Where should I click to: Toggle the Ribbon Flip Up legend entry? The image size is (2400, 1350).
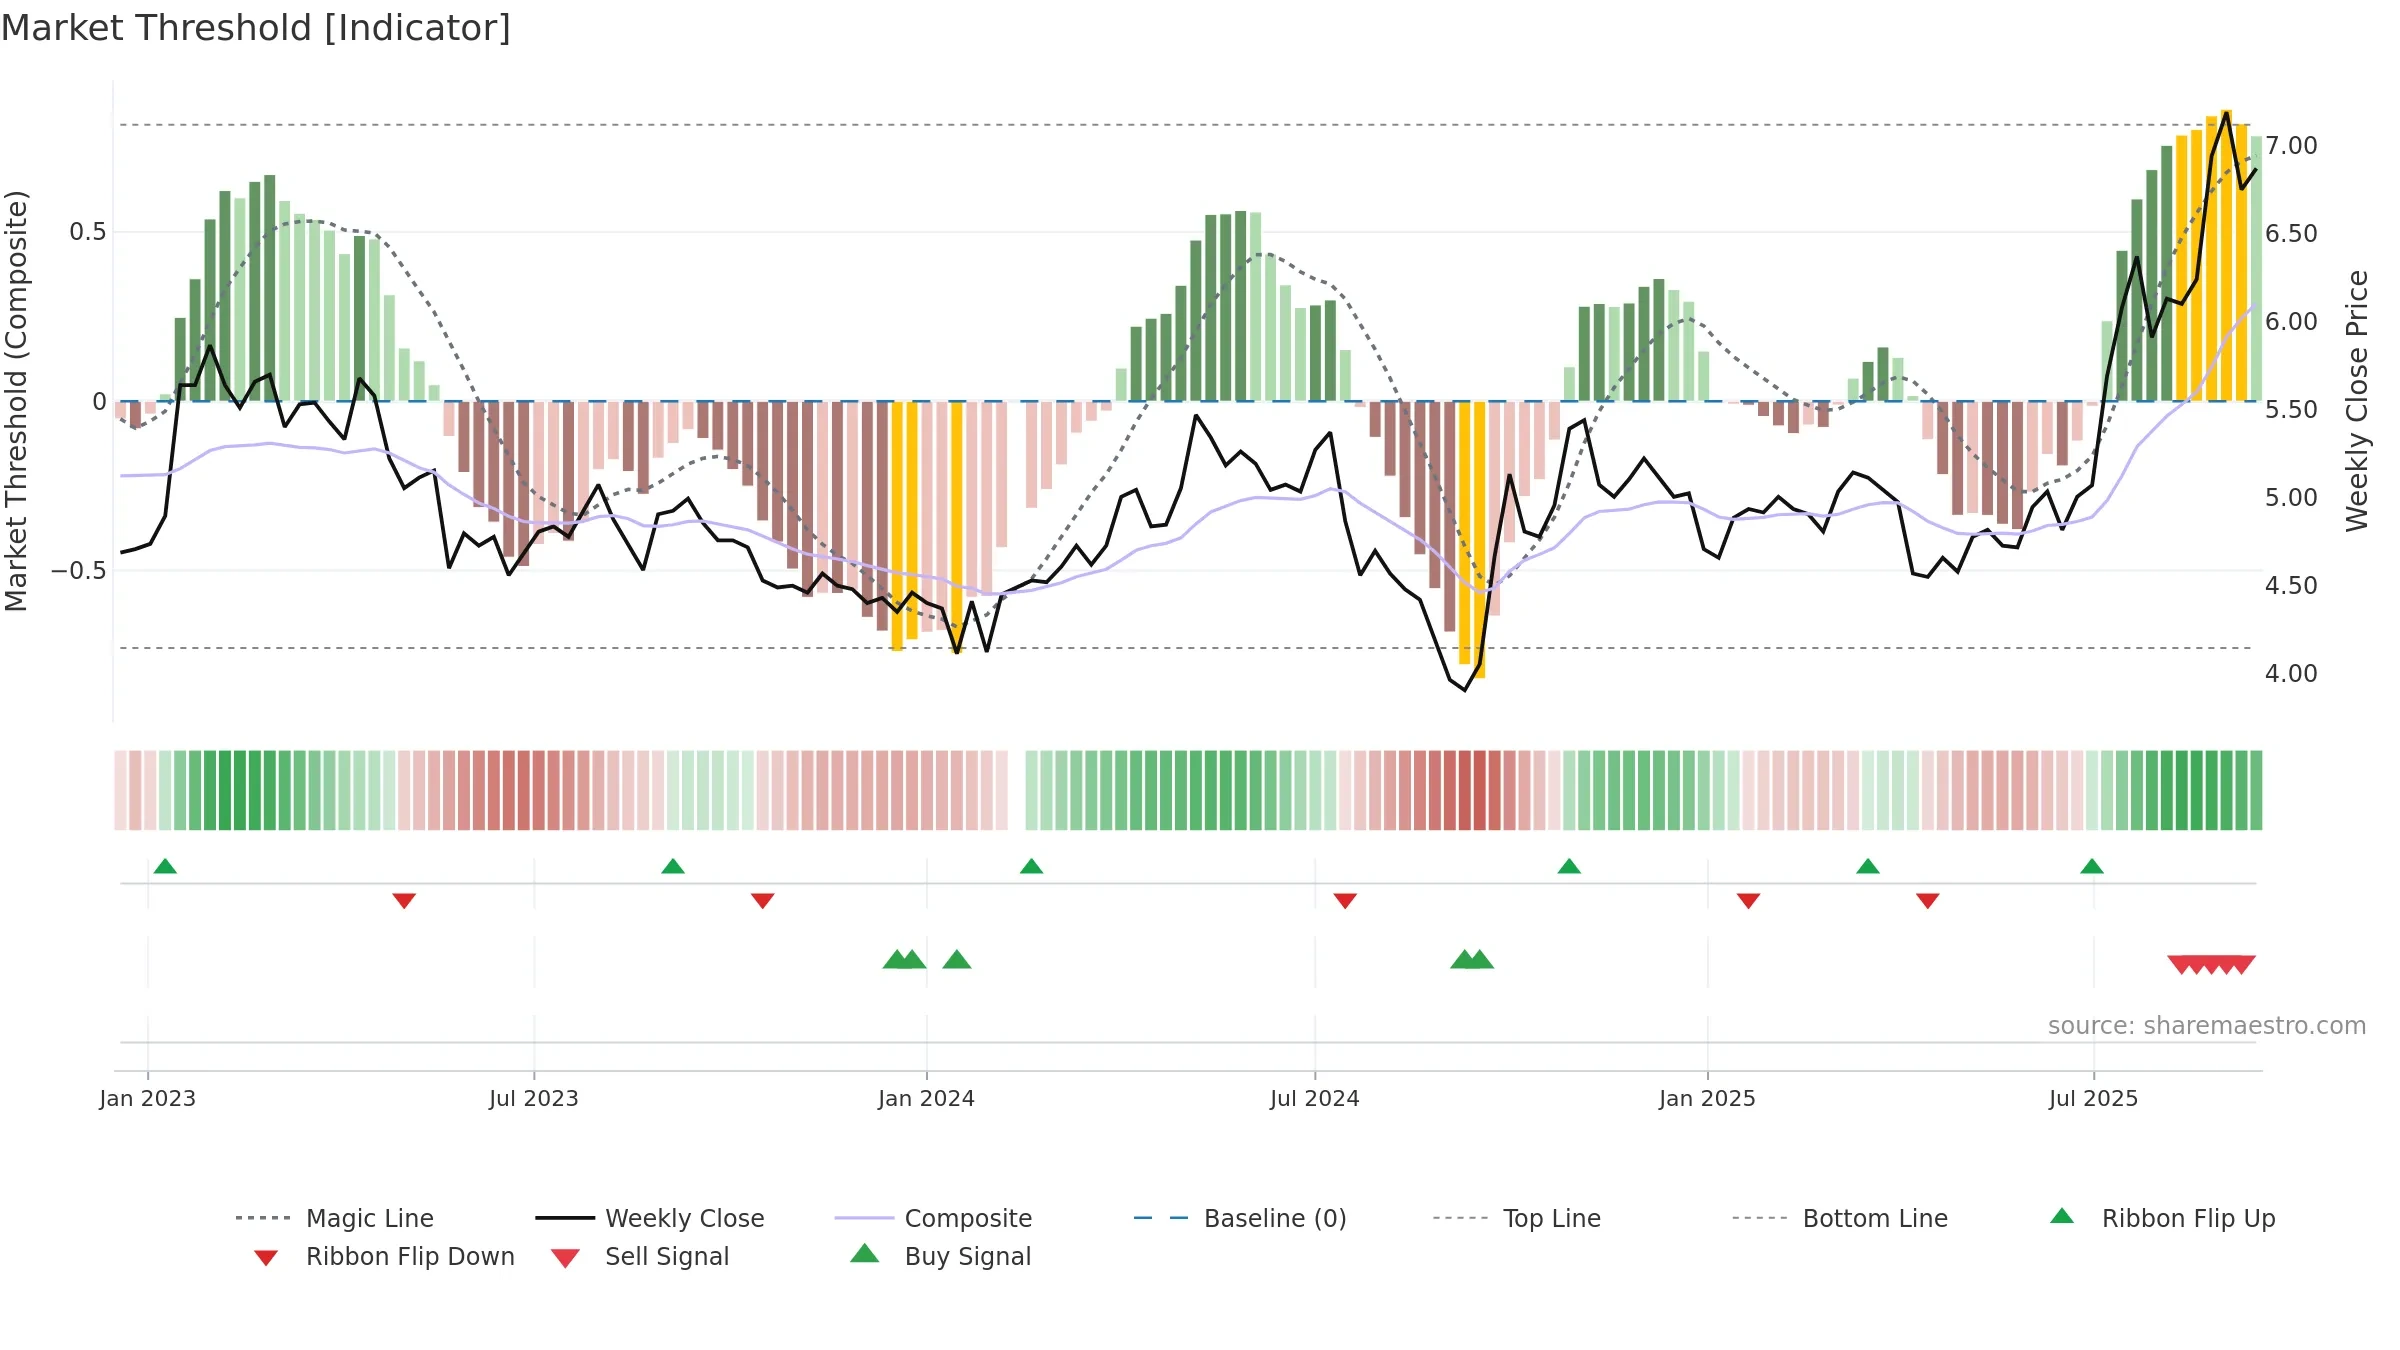(2162, 1218)
